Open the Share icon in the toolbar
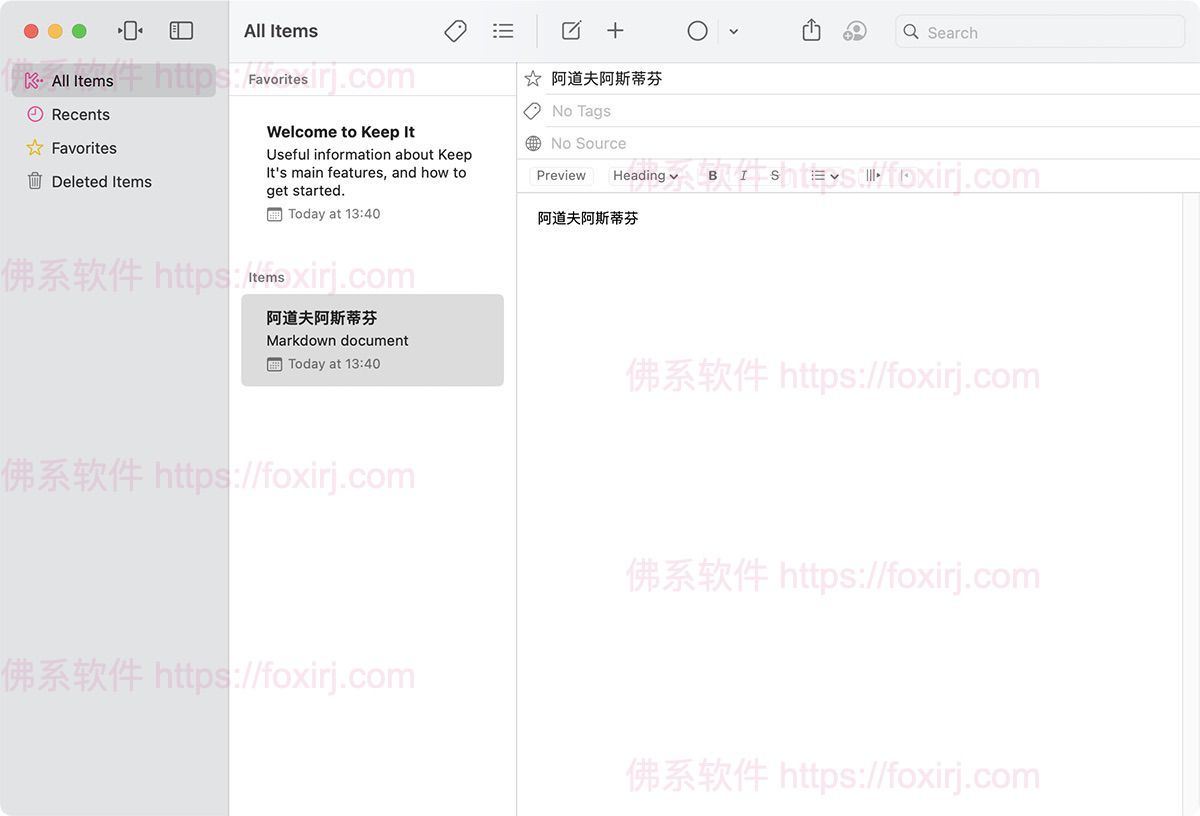This screenshot has width=1200, height=816. 811,31
